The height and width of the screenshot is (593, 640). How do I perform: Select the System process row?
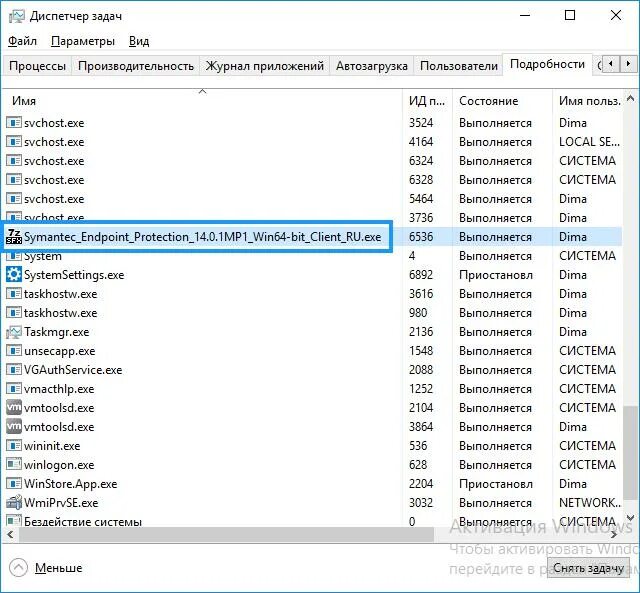pos(312,256)
